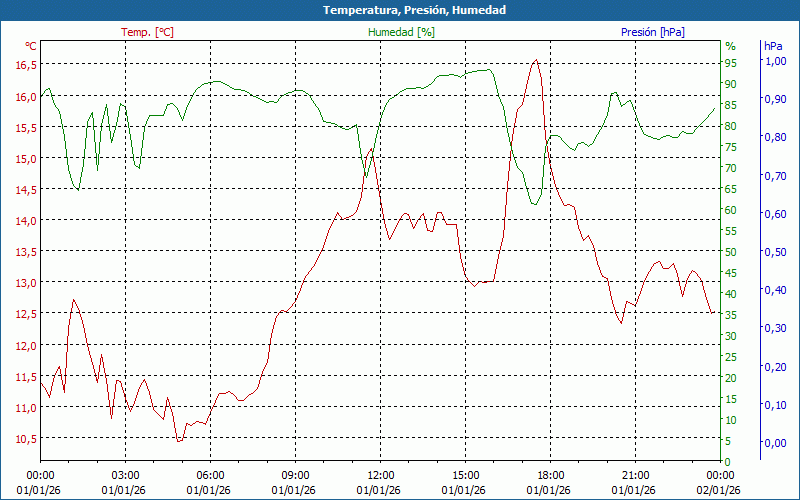Screen dimensions: 800x500
Task: Click the 0,50 pressure axis value
Action: click(775, 252)
